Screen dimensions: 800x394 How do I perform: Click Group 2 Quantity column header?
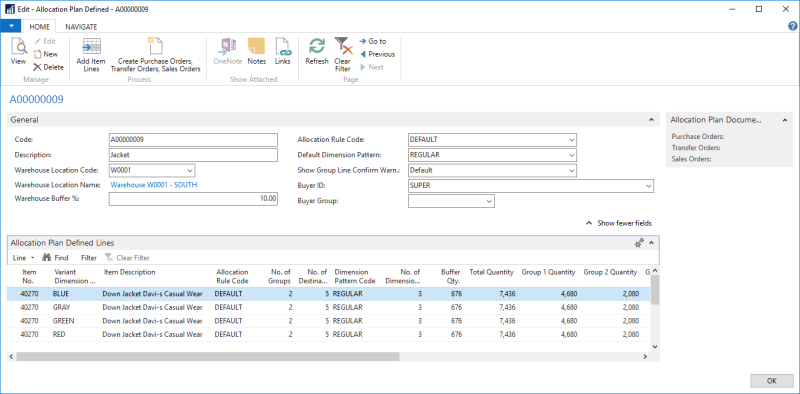[610, 273]
